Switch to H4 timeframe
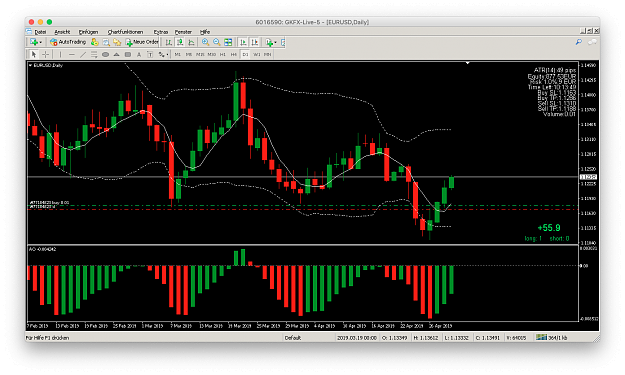Image resolution: width=625 pixels, height=375 pixels. (234, 55)
